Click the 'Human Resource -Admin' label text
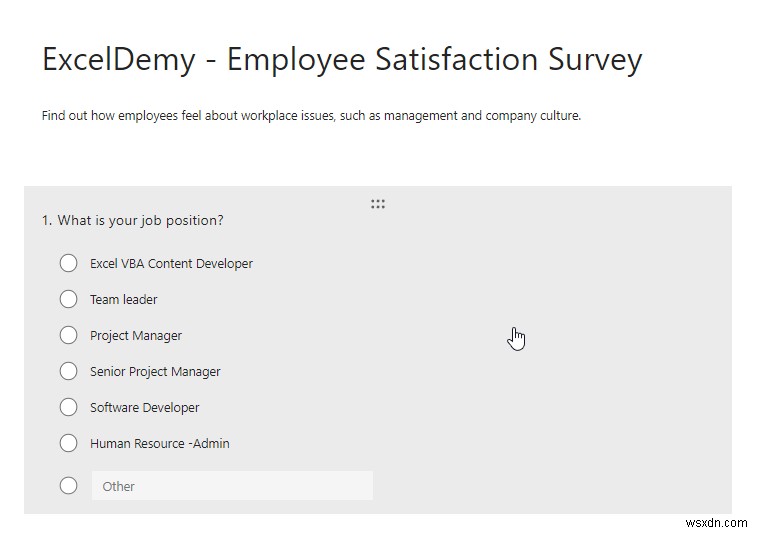 pos(160,444)
